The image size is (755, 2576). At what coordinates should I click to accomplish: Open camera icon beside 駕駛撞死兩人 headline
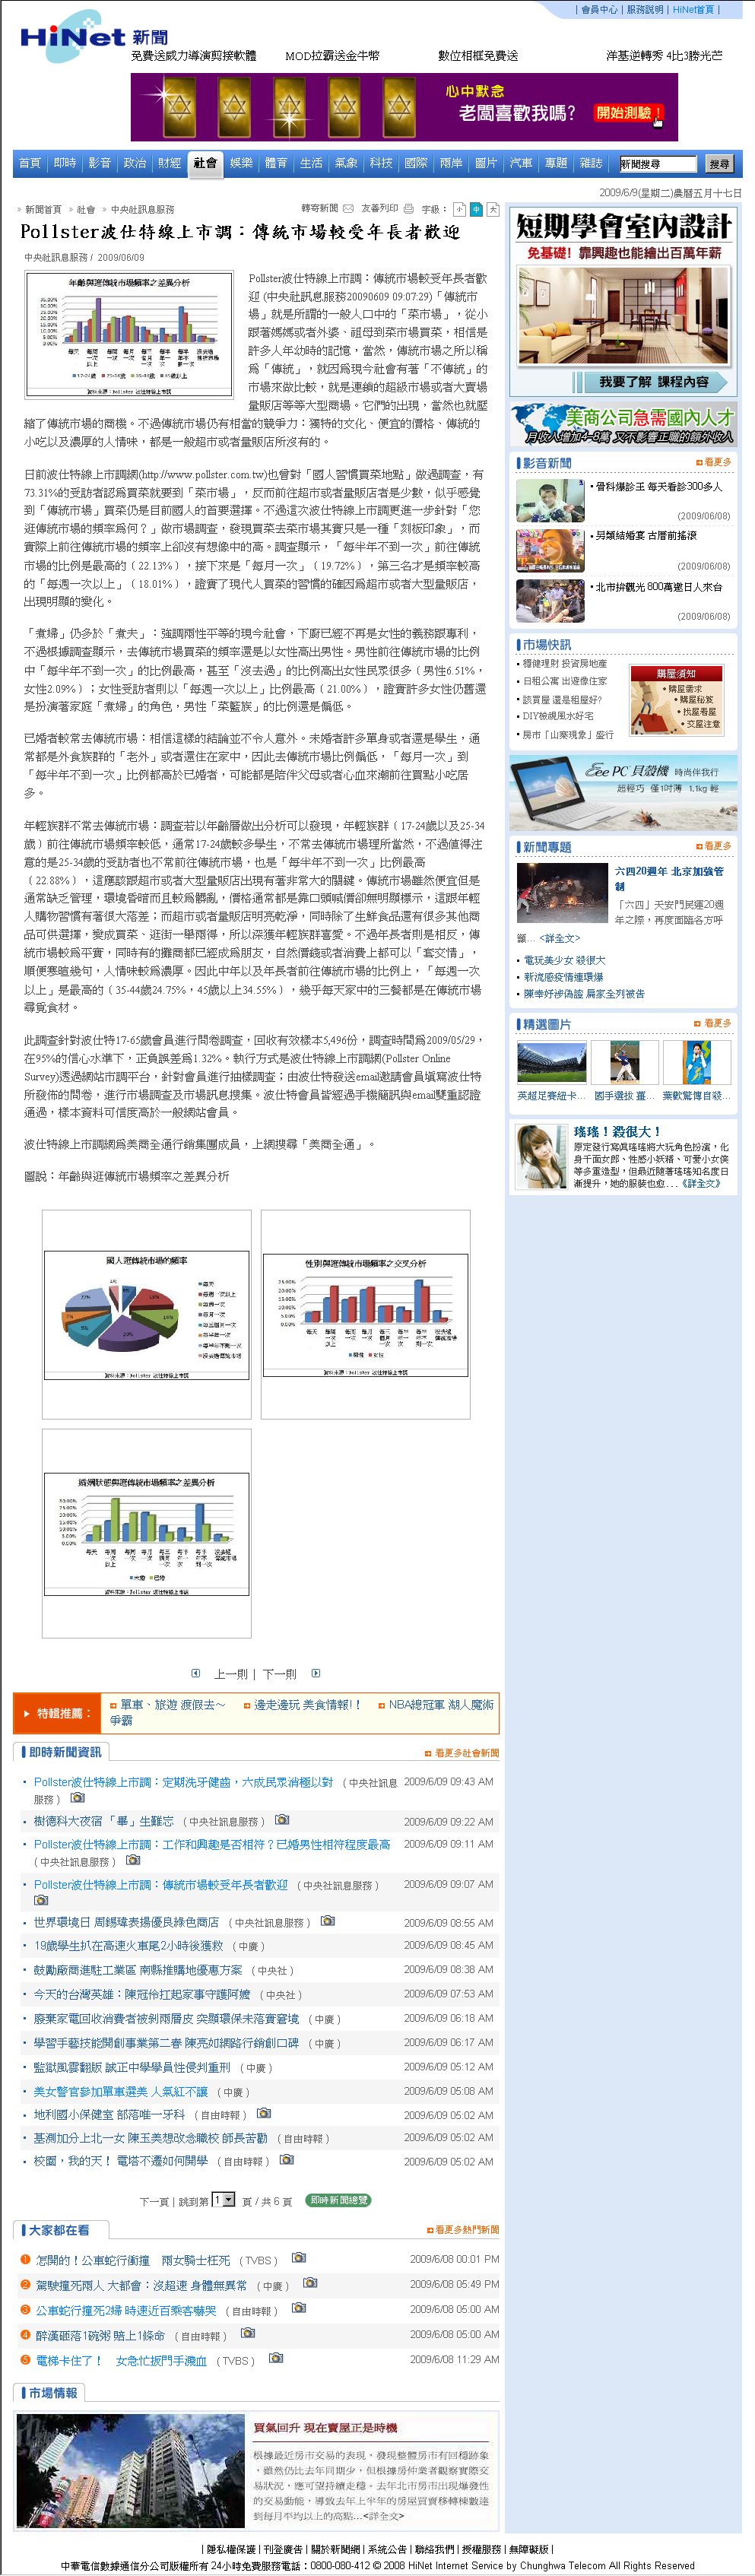pos(310,2283)
